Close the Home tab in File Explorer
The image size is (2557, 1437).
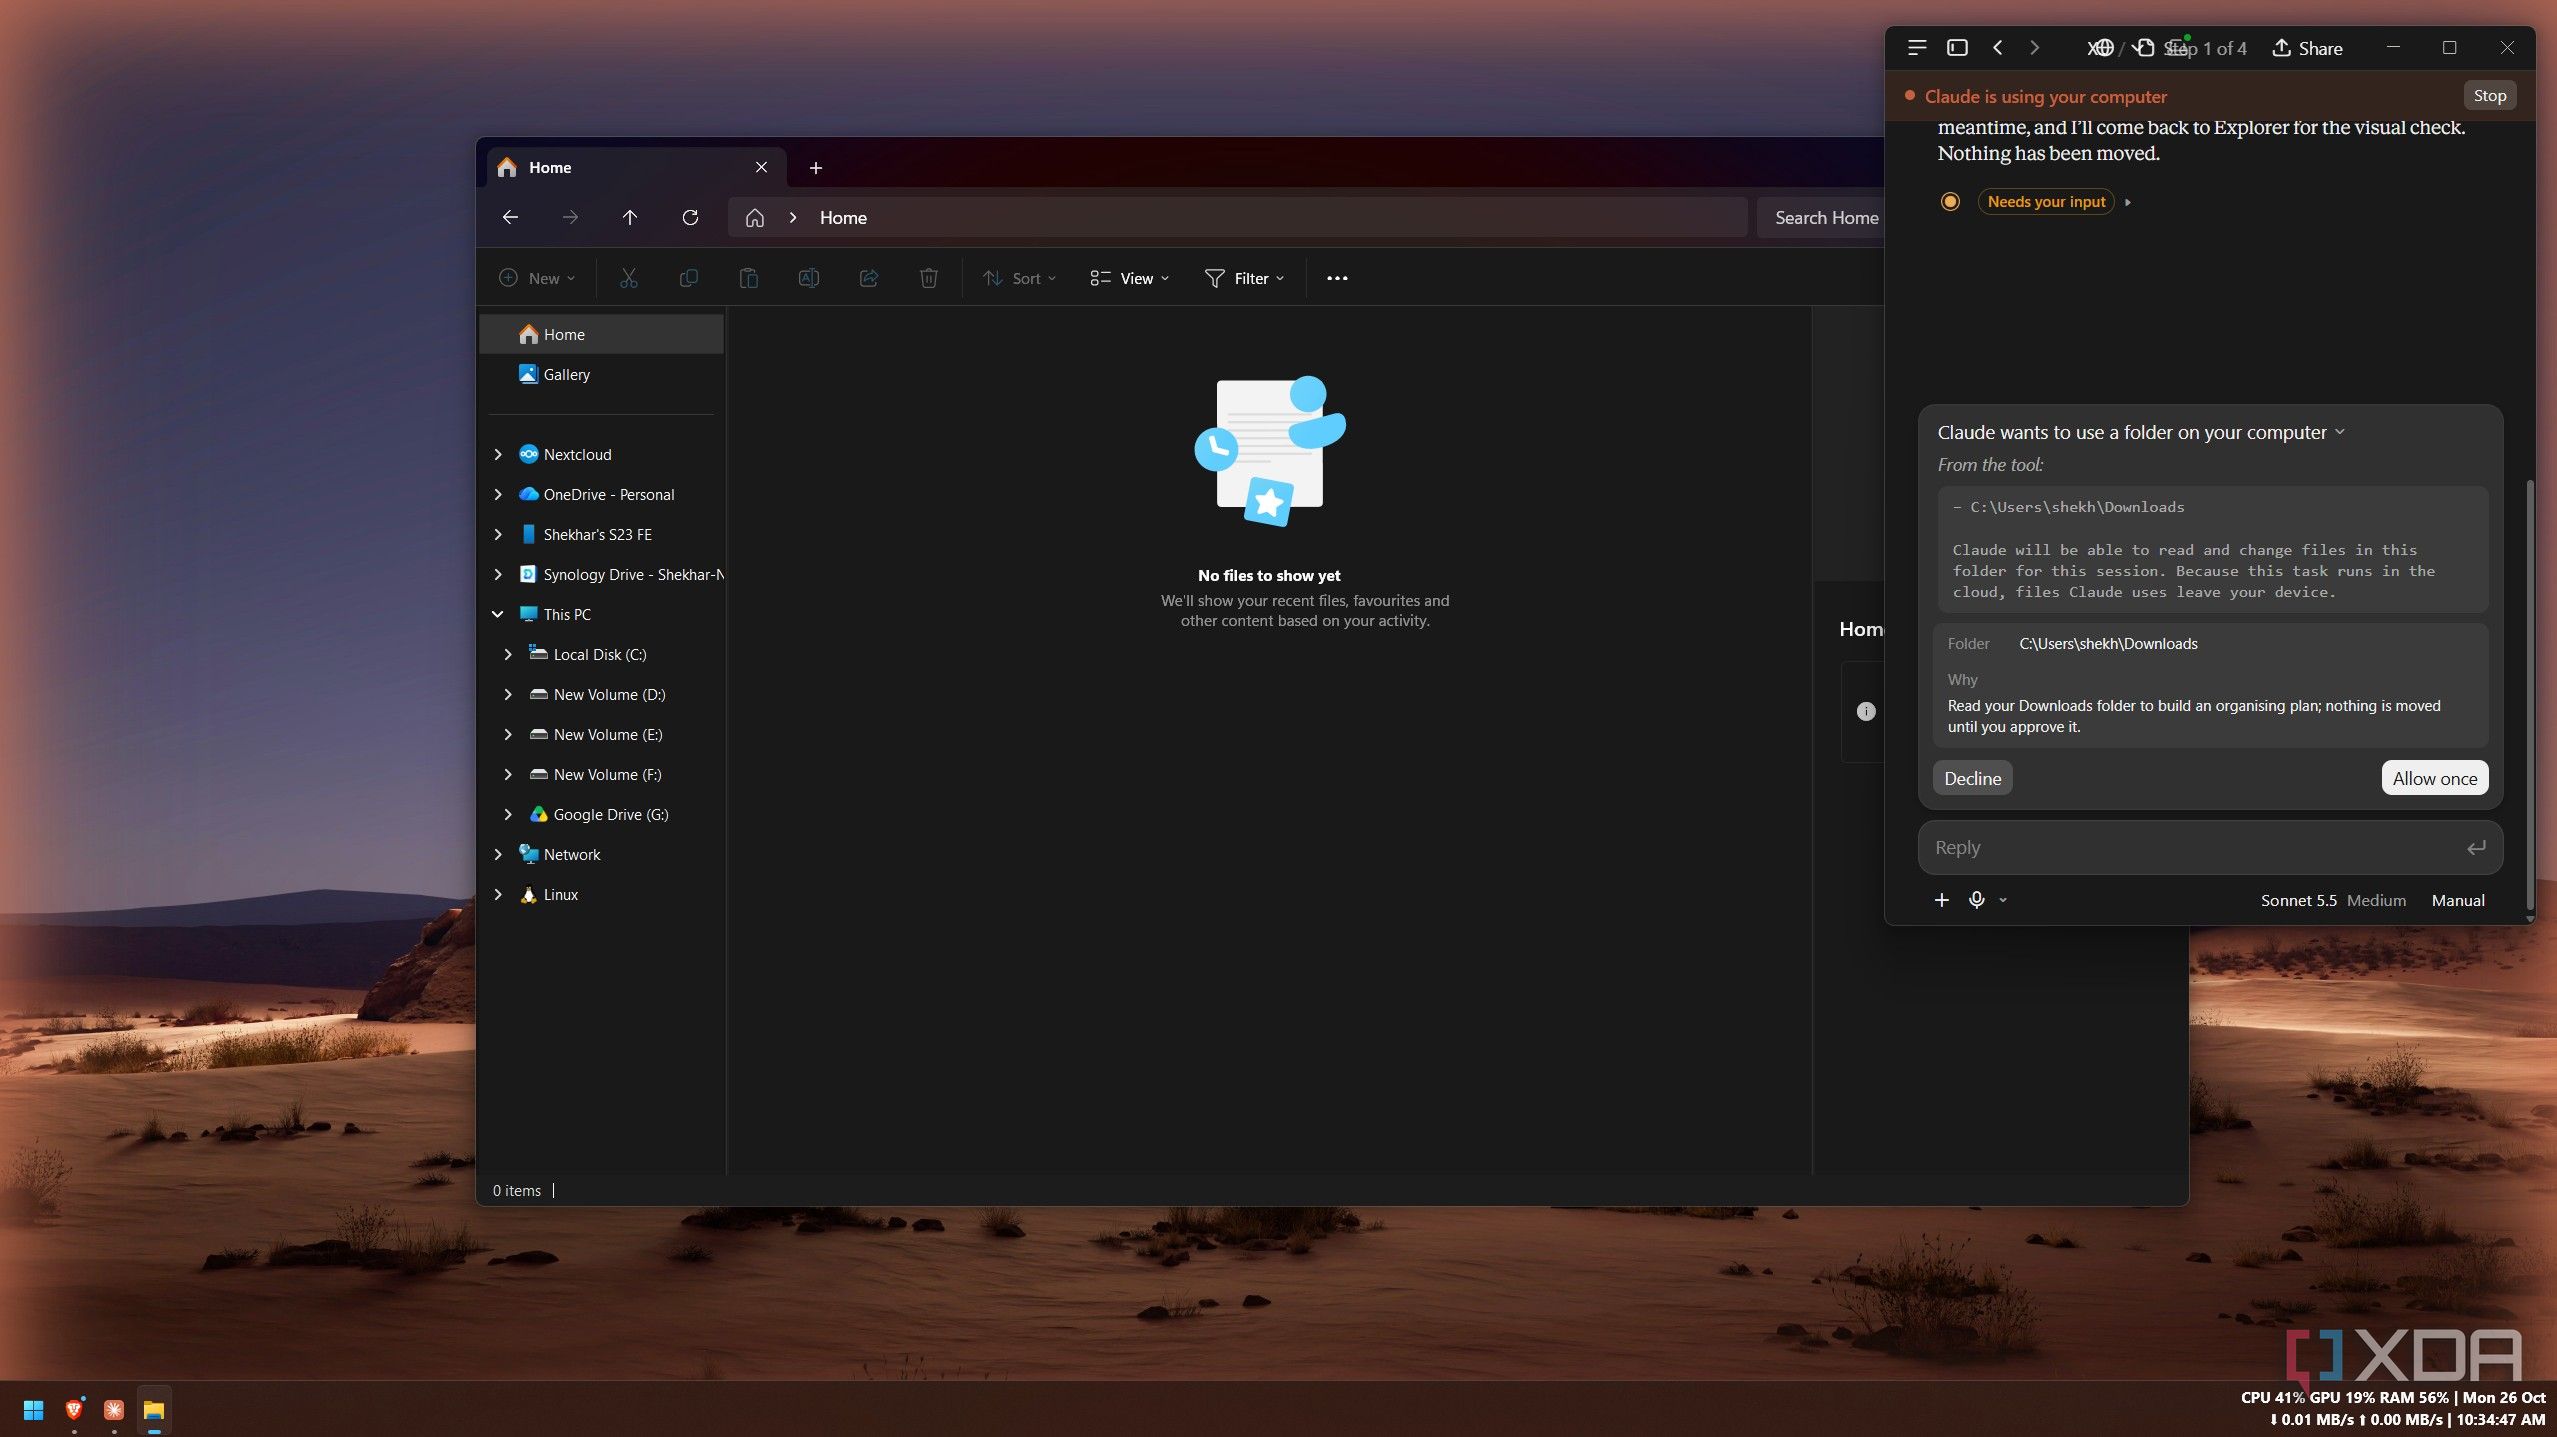pyautogui.click(x=761, y=167)
